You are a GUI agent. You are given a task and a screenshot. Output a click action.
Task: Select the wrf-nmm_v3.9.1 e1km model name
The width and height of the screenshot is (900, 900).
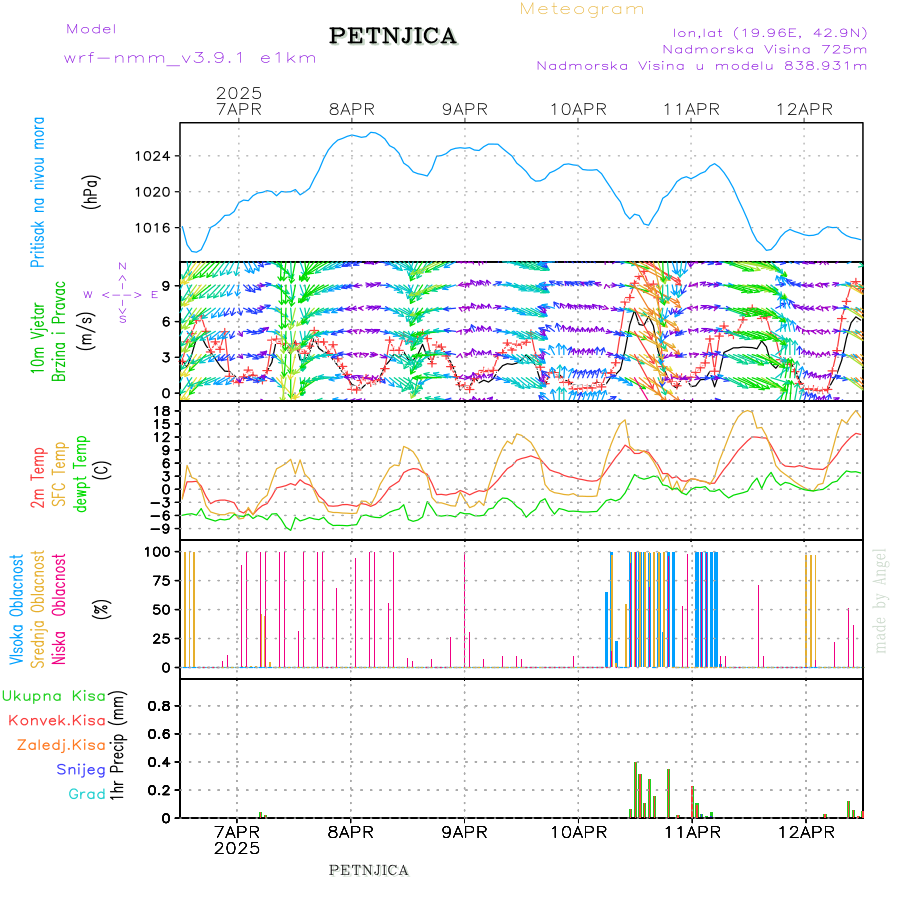coord(190,58)
